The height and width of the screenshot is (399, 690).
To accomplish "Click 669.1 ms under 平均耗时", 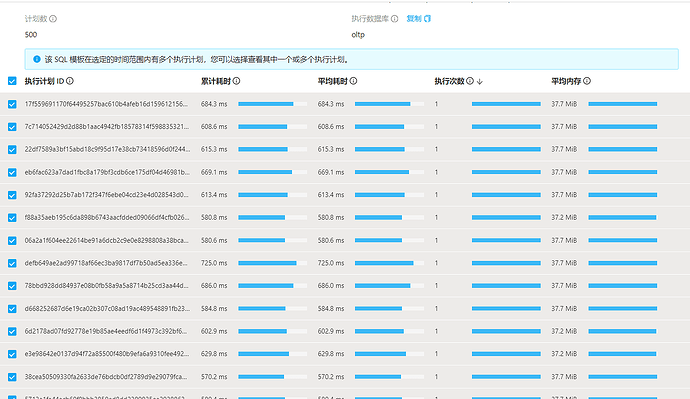I will tap(331, 172).
